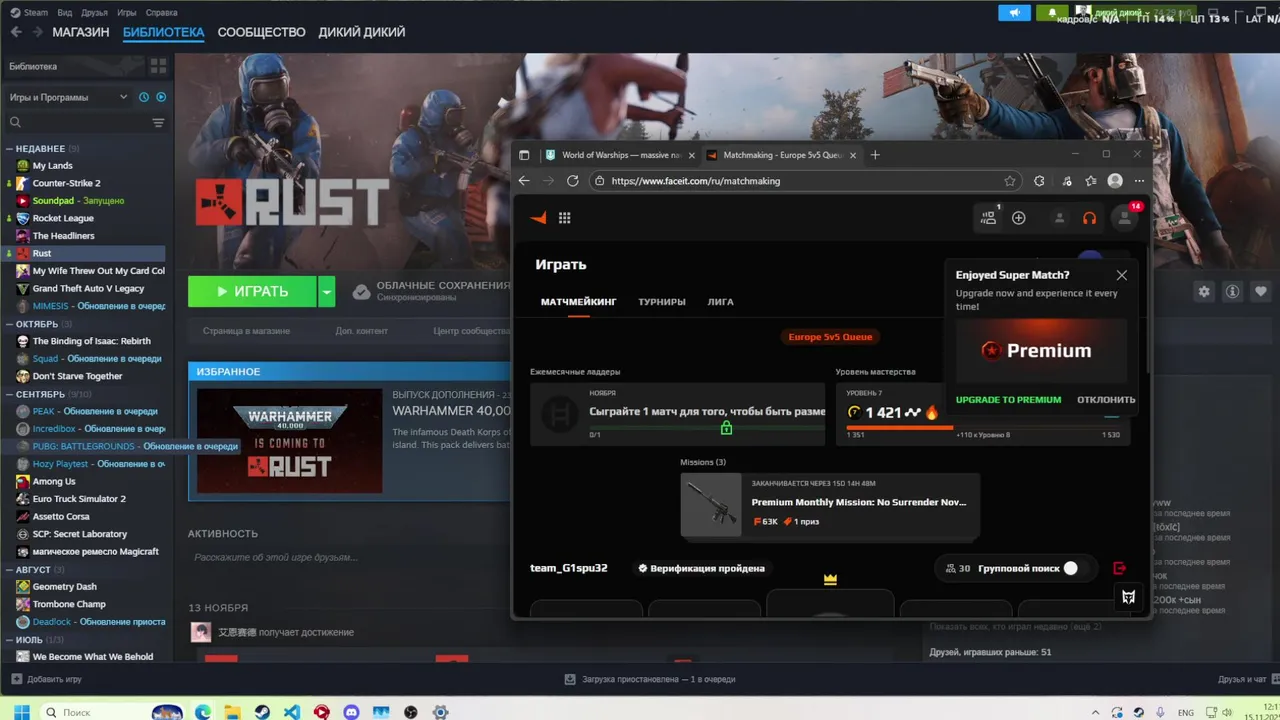
Task: Toggle the Групповой поиск switch
Action: click(1070, 568)
